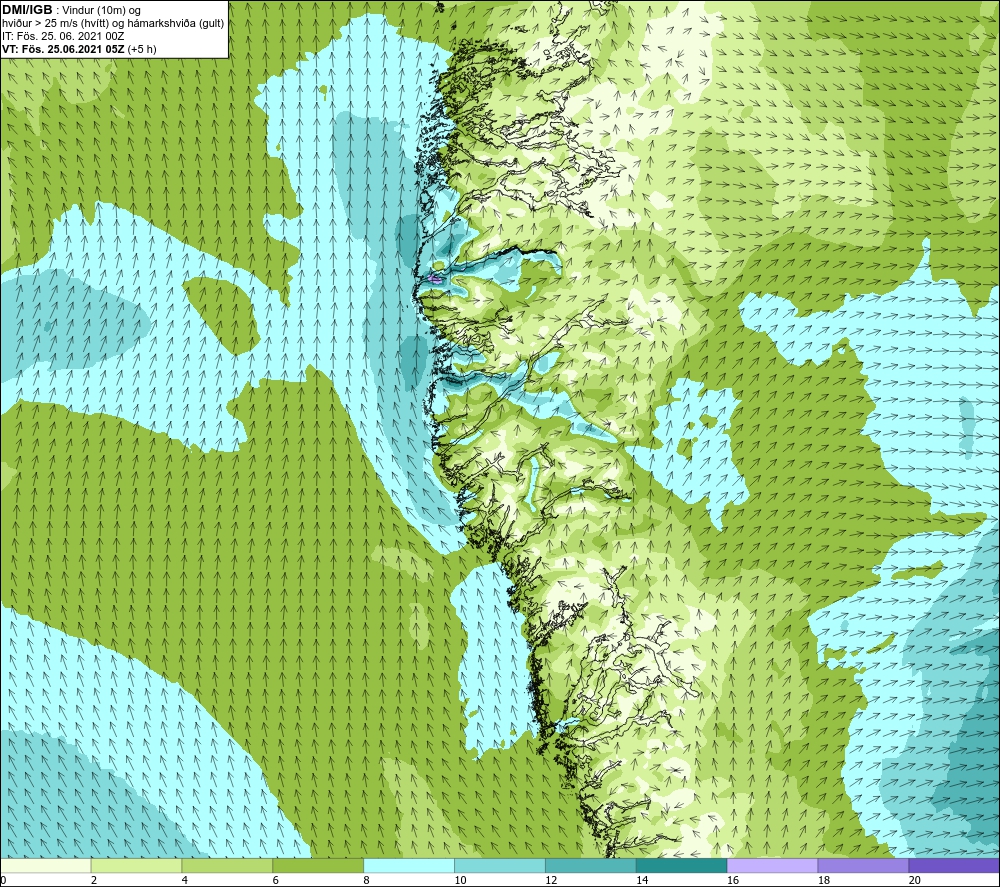Click the scale label '4'
The height and width of the screenshot is (887, 1000).
click(184, 880)
